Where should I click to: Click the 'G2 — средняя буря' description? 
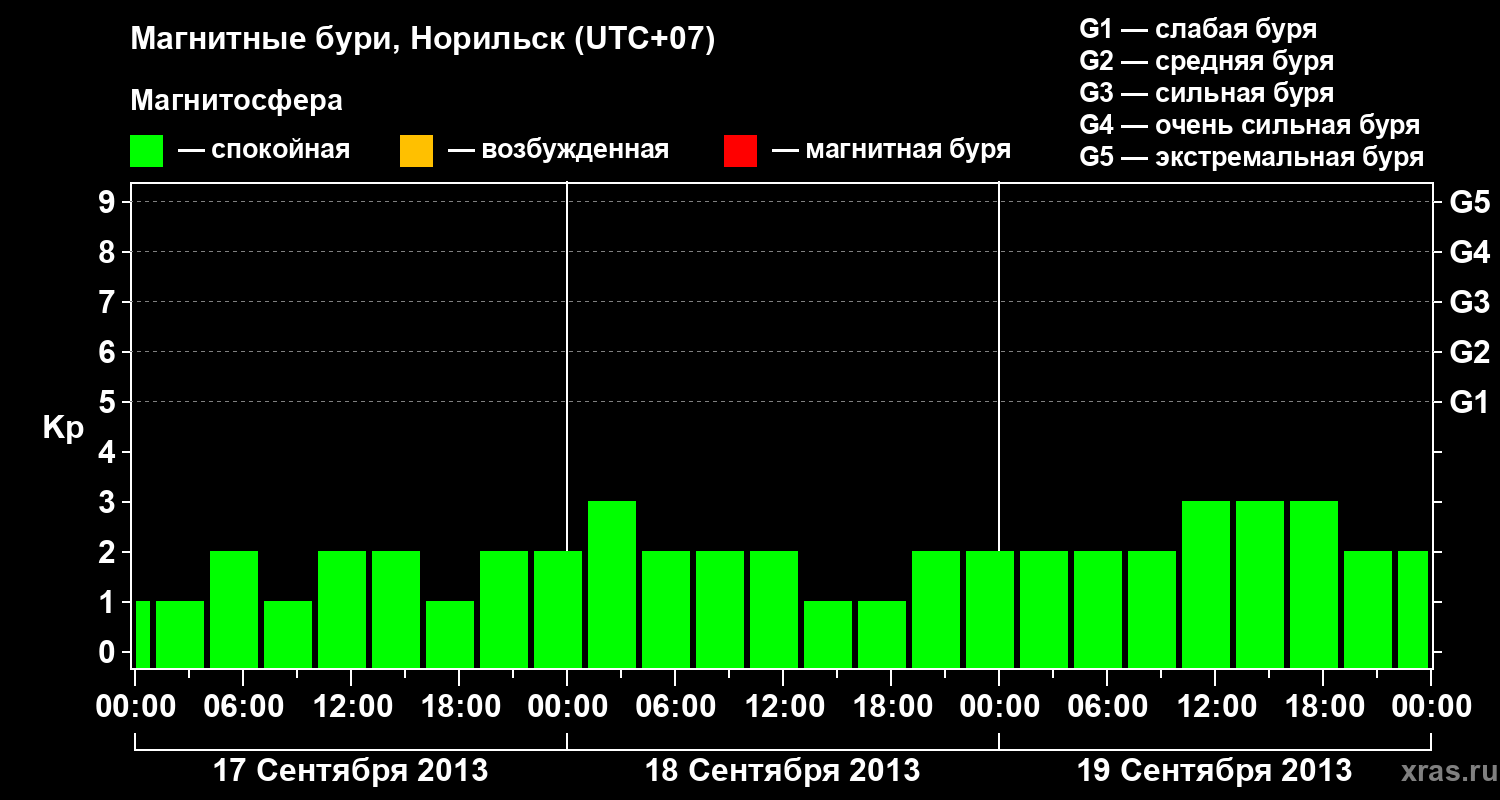pos(1206,61)
